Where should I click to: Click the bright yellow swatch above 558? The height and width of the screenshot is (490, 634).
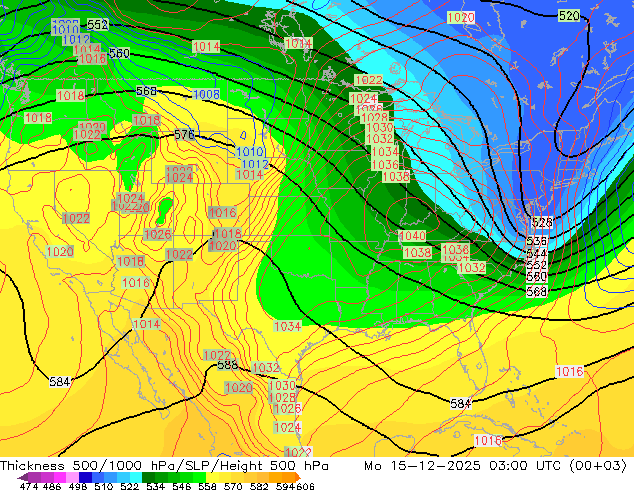[212, 477]
